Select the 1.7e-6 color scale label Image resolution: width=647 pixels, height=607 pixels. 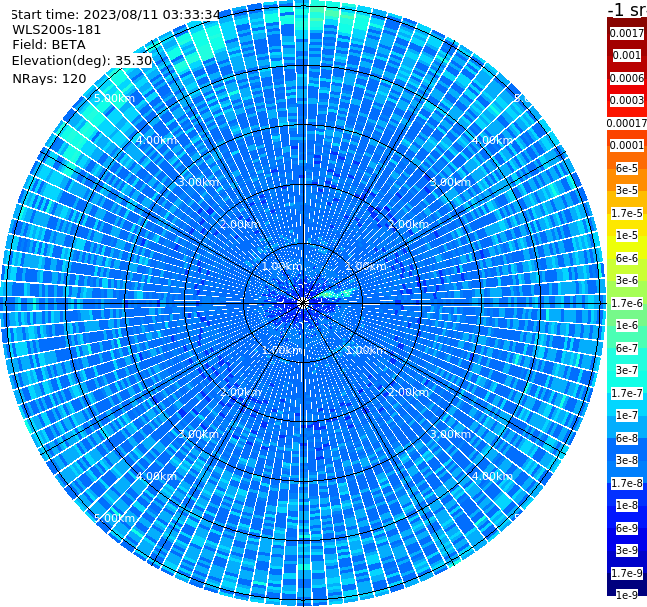627,303
